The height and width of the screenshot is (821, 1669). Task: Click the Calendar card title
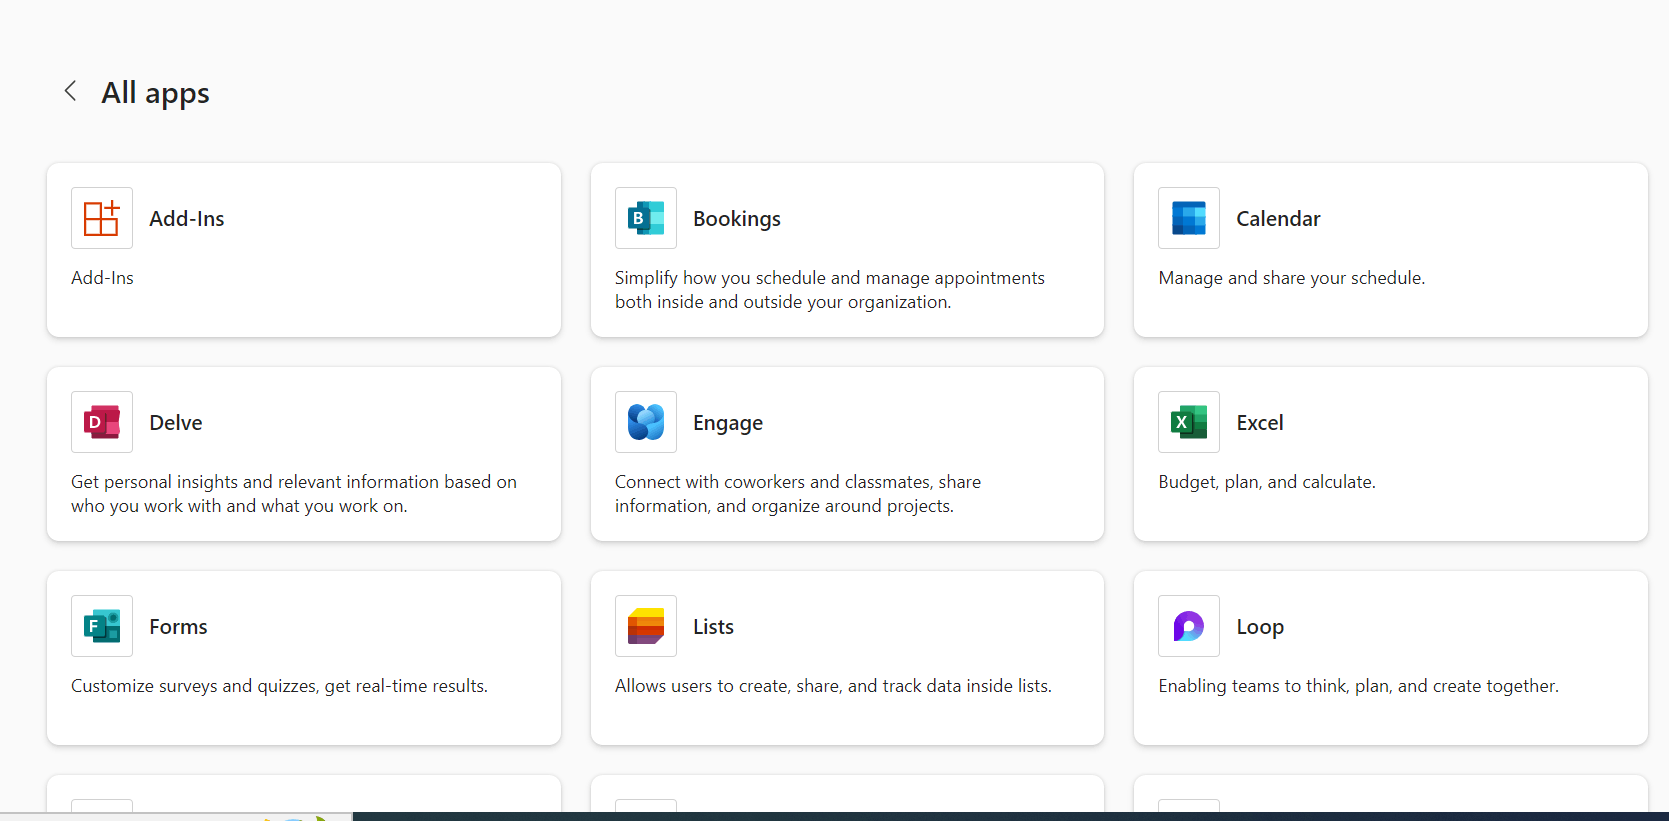1278,219
